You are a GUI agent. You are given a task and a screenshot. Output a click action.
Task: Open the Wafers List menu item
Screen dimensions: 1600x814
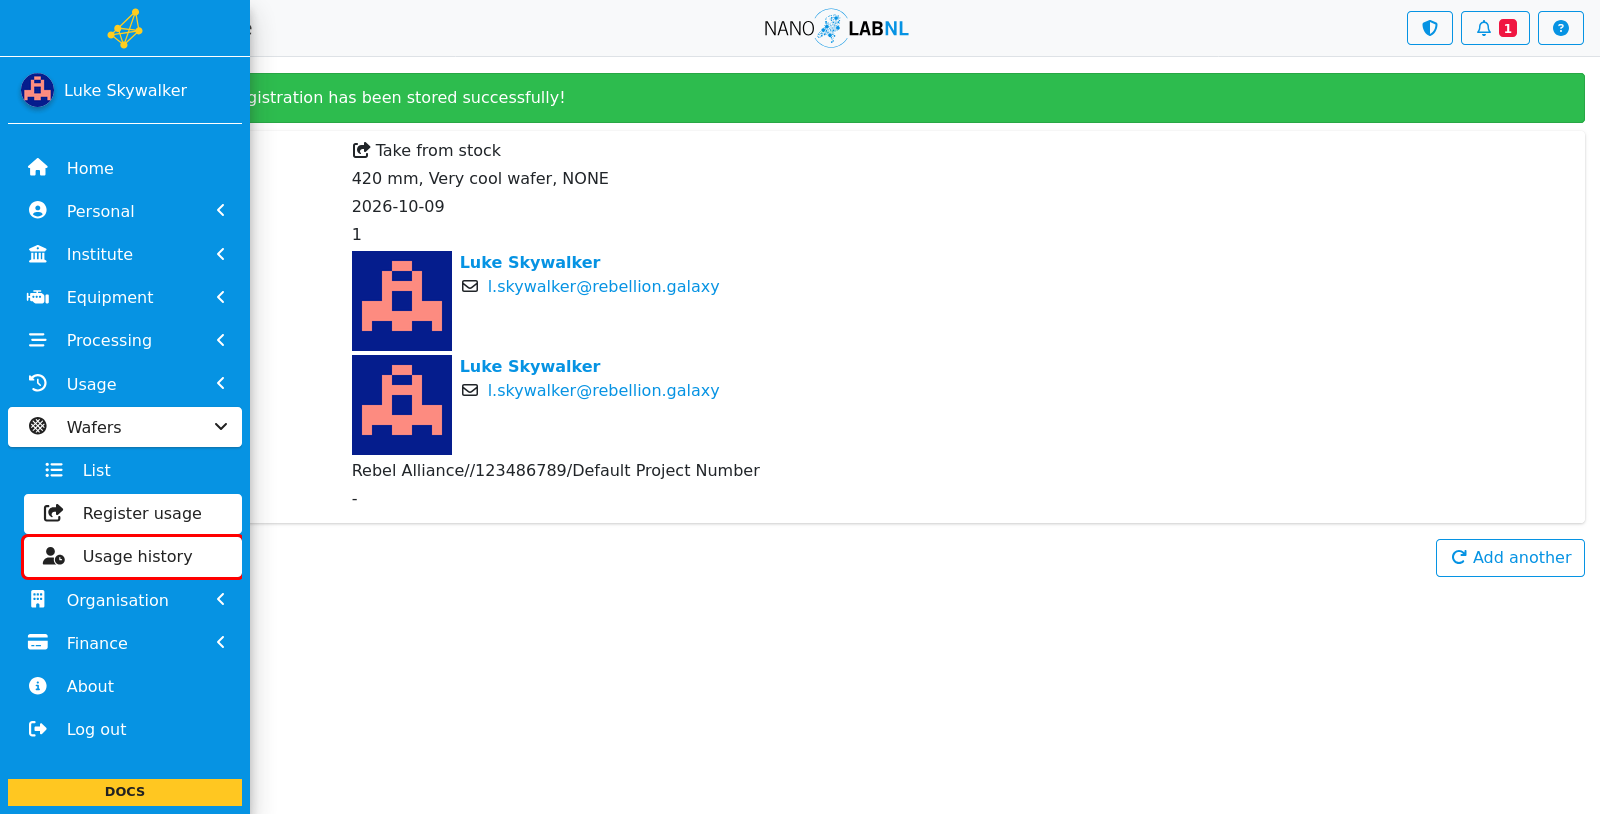(133, 470)
